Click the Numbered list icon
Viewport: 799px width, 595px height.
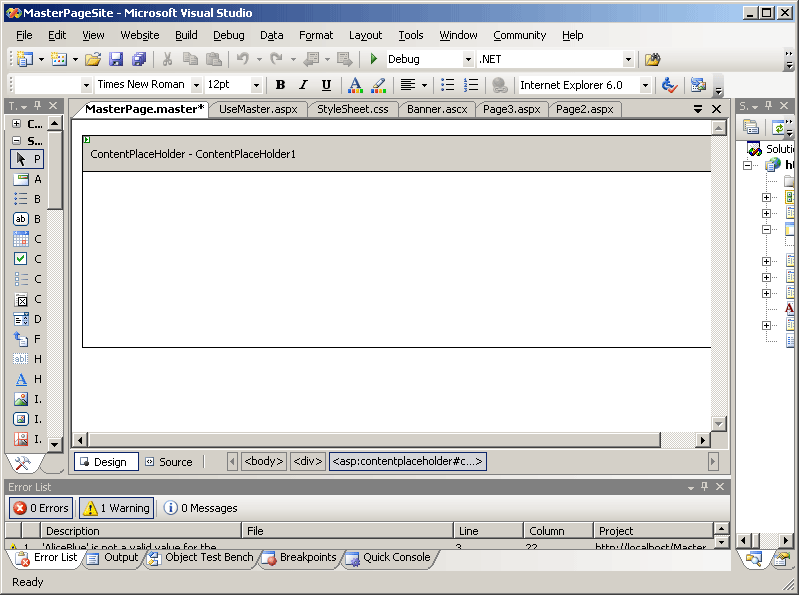click(x=471, y=85)
